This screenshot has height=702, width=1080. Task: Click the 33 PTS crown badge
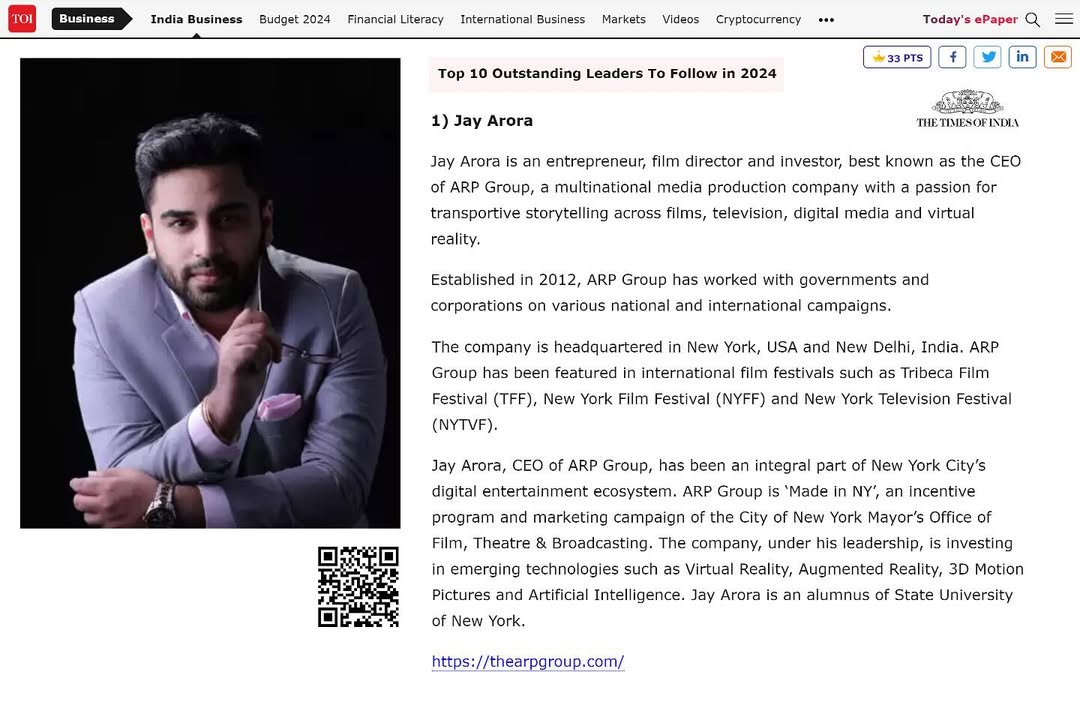(897, 57)
